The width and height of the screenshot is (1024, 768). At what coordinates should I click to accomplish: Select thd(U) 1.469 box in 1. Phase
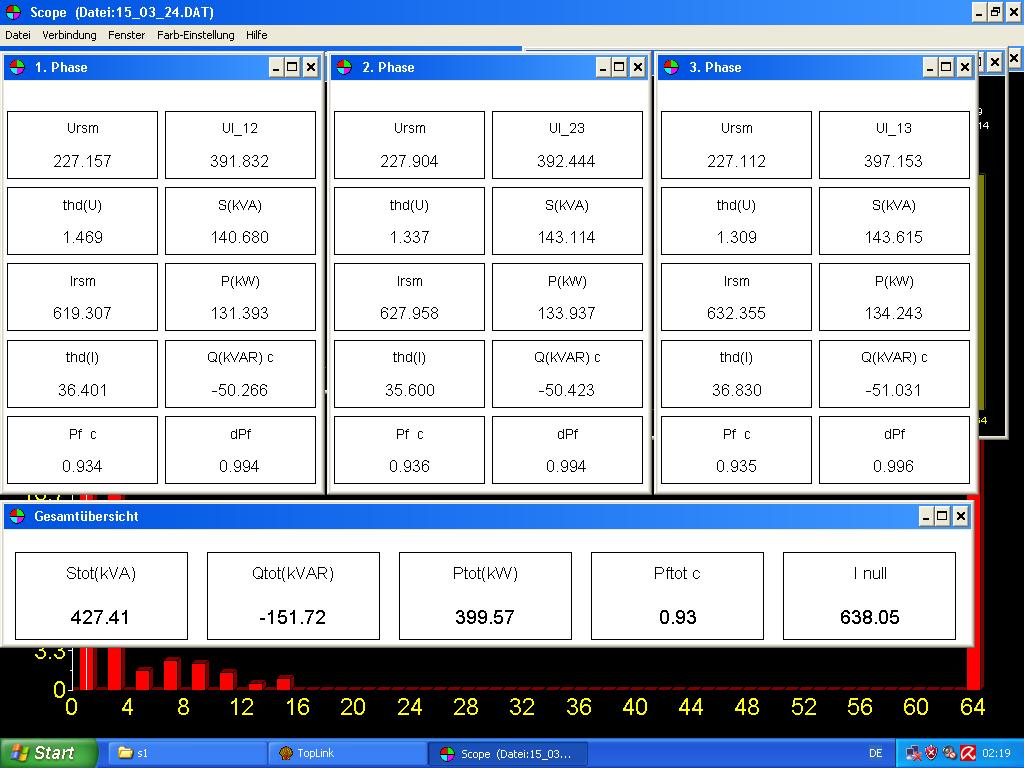tap(82, 221)
